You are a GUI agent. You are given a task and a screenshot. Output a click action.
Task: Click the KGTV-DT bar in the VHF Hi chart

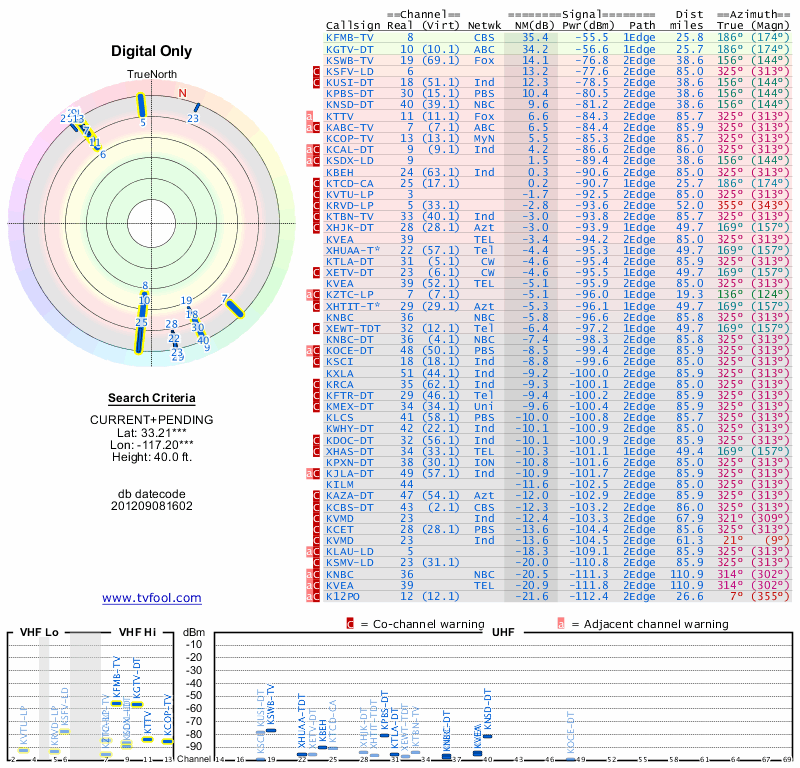pyautogui.click(x=136, y=703)
